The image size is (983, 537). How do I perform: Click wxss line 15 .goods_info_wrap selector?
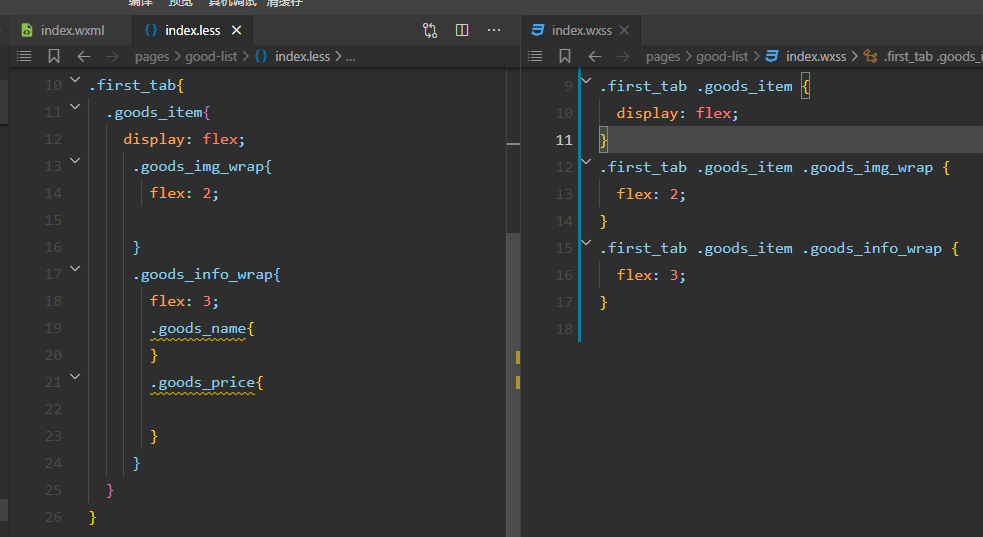pyautogui.click(x=872, y=248)
